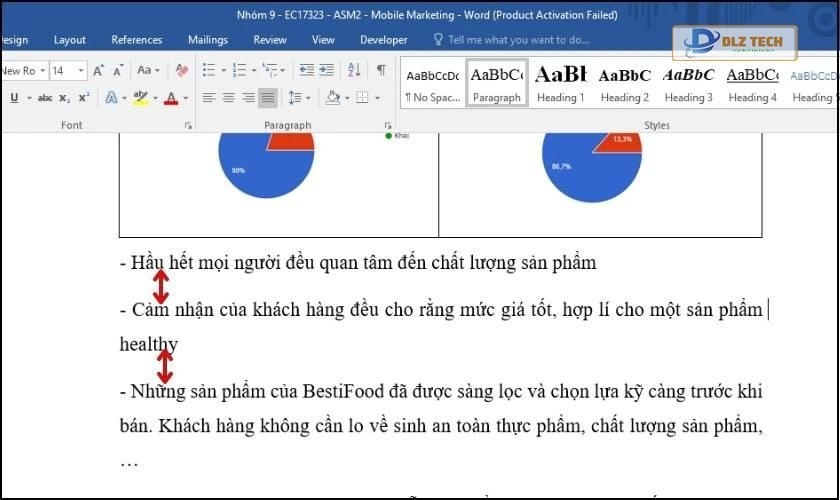Toggle strikethrough formatting

click(x=45, y=98)
